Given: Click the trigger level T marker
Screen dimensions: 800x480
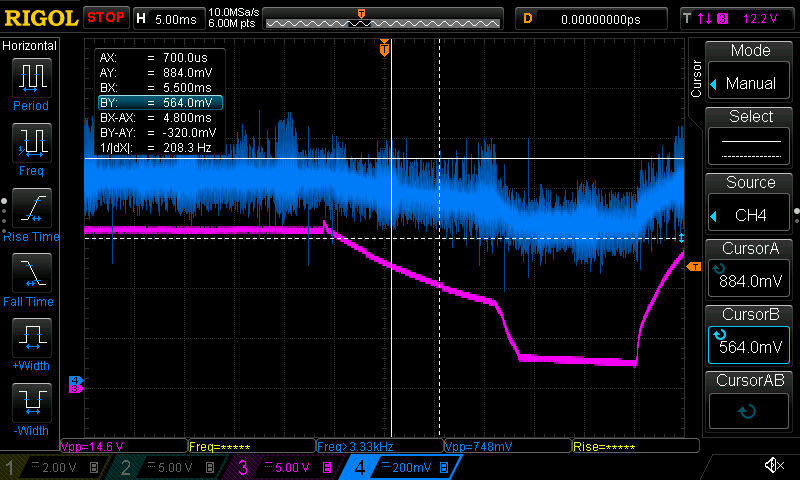Looking at the screenshot, I should pyautogui.click(x=694, y=267).
